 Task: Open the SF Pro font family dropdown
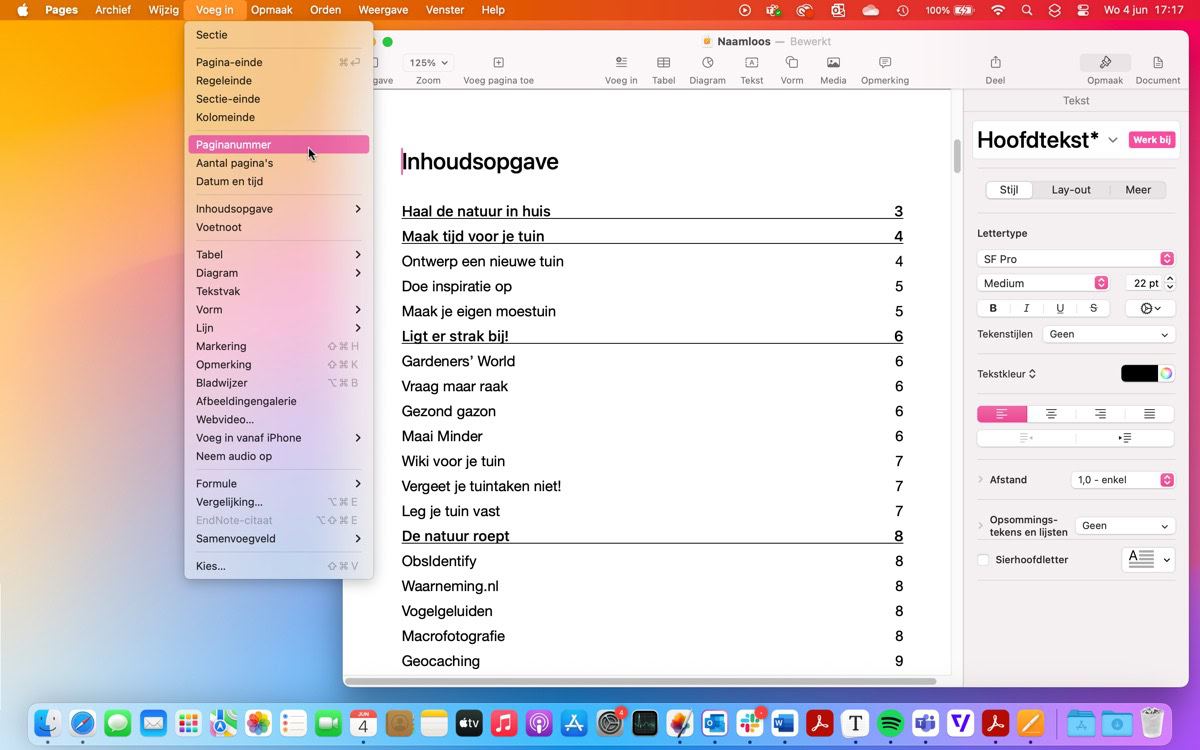tap(1075, 258)
